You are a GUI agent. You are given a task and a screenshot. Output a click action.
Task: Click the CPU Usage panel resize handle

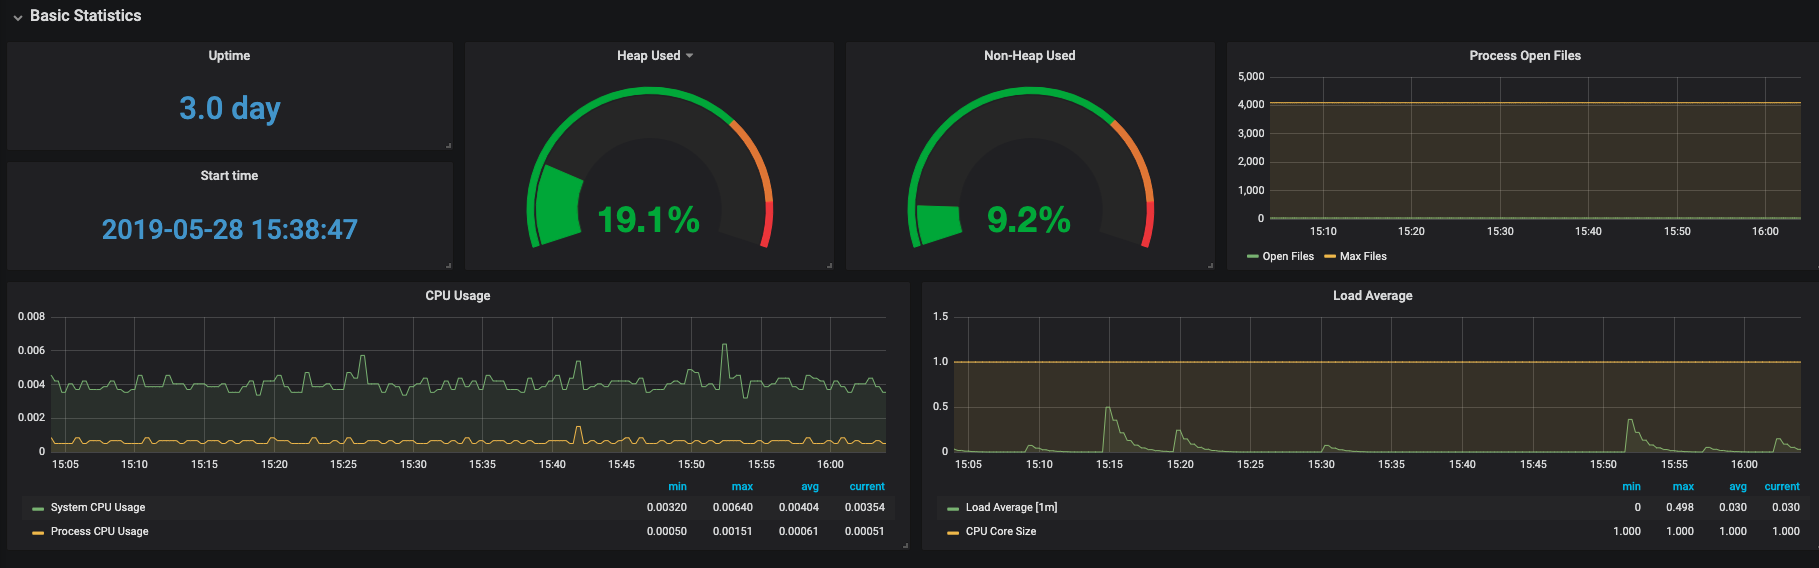pos(905,545)
